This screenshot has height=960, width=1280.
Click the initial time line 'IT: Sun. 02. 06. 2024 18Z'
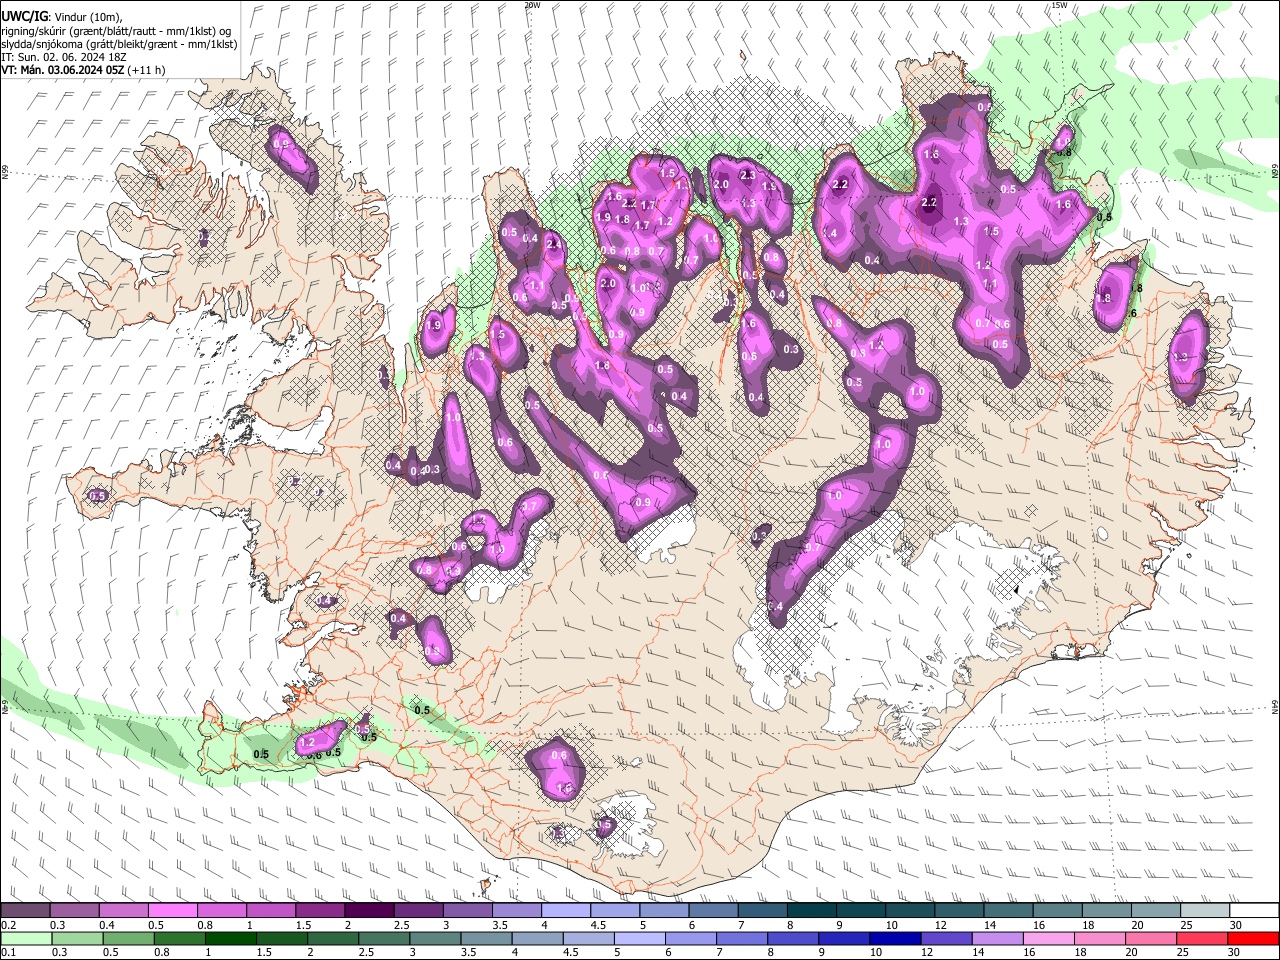point(62,57)
